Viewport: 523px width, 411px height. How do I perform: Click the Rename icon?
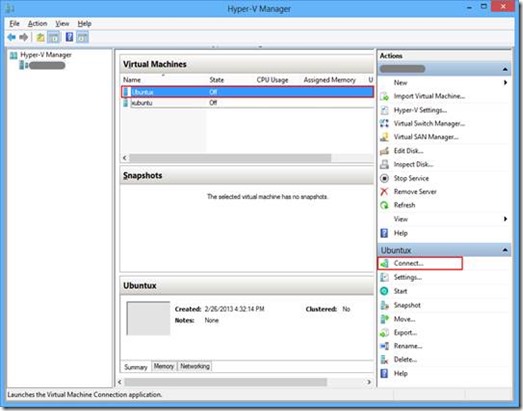click(x=384, y=346)
